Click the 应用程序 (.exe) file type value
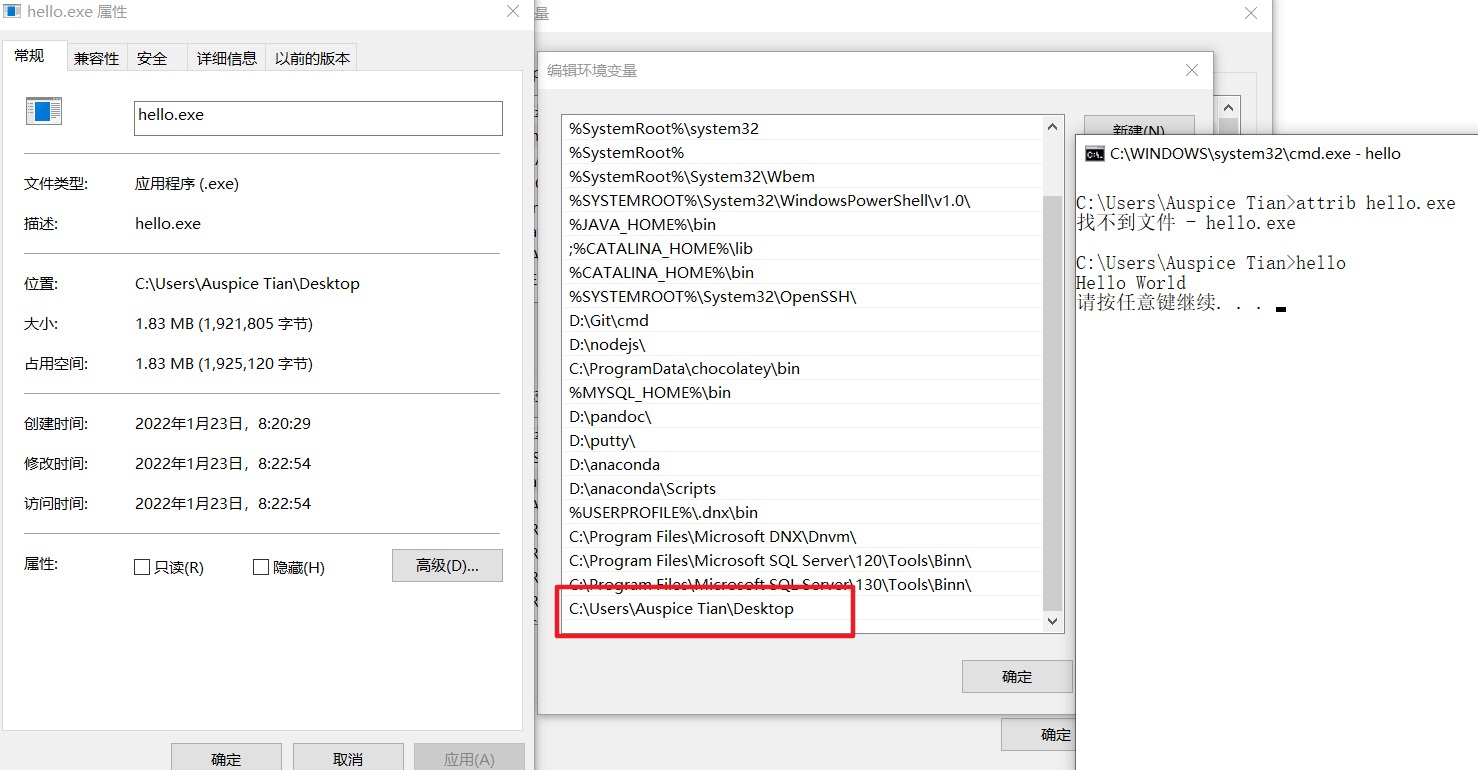Screen dimensions: 1478x770 click(187, 184)
